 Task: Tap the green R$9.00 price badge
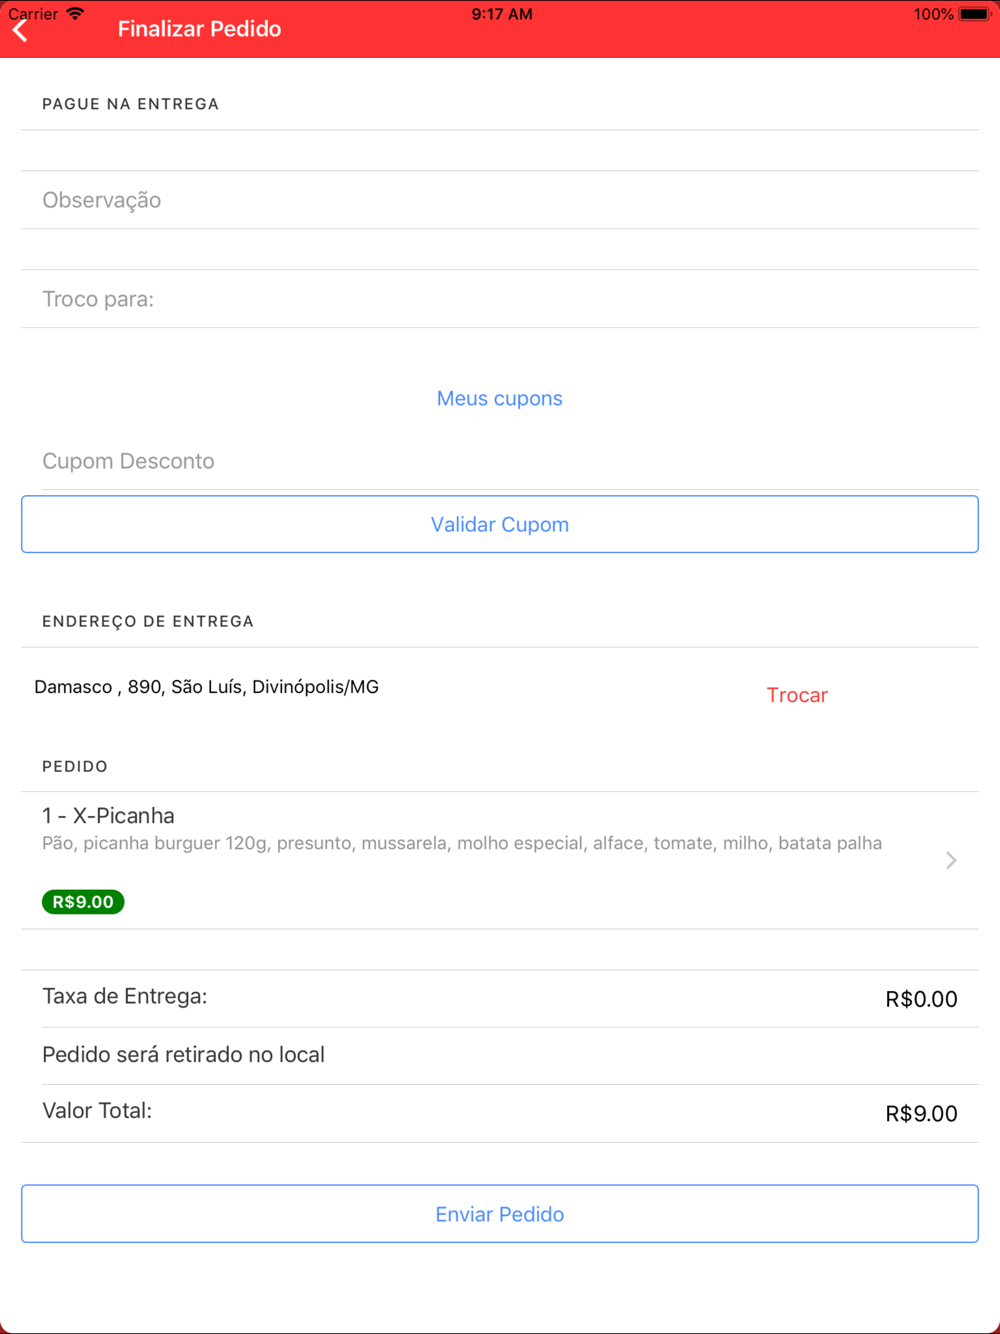[83, 902]
